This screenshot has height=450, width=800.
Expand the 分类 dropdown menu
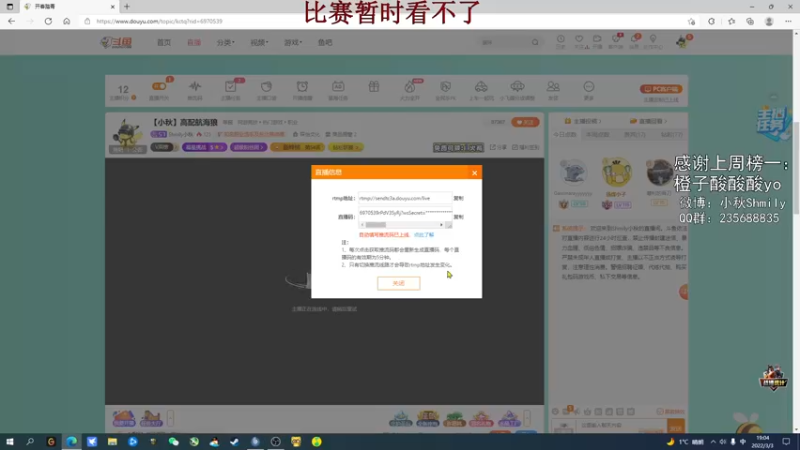[226, 42]
